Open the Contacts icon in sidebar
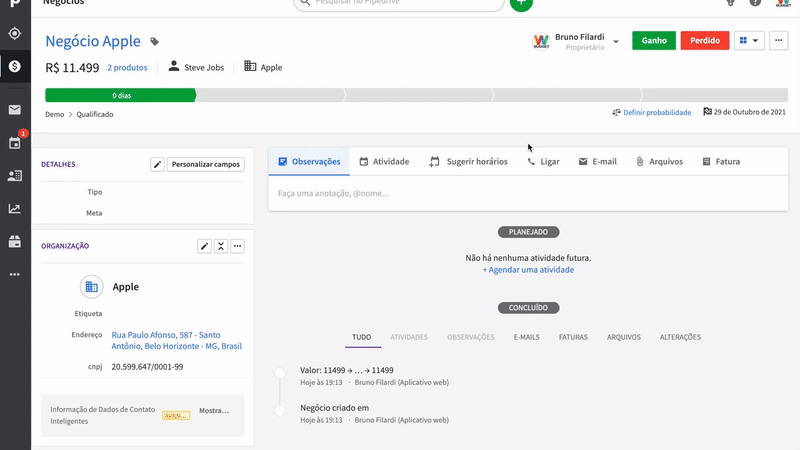The width and height of the screenshot is (800, 450). click(15, 176)
